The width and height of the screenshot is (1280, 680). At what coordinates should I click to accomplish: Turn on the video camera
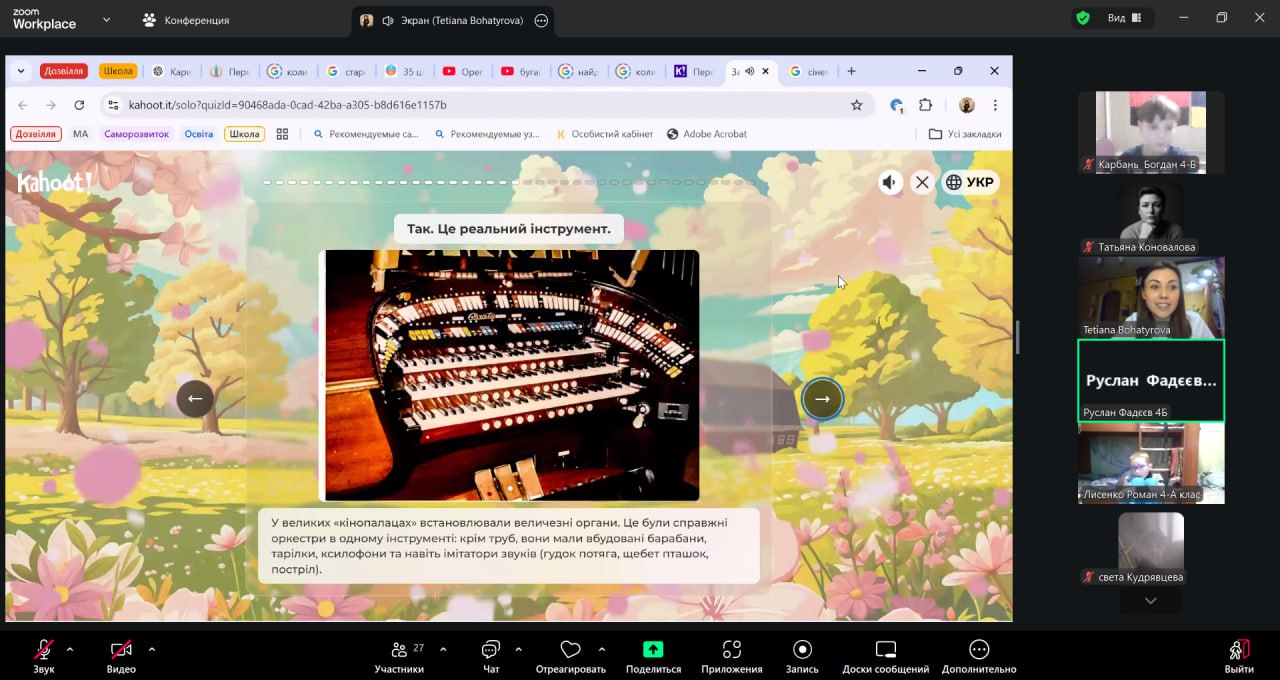tap(121, 650)
